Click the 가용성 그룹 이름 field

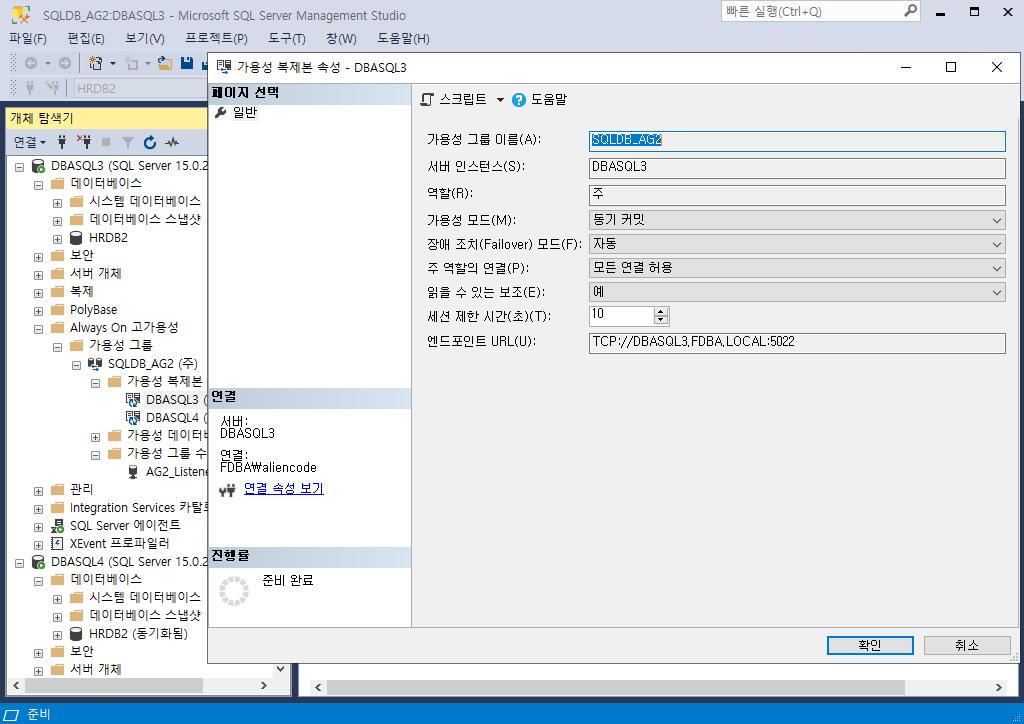pyautogui.click(x=797, y=140)
